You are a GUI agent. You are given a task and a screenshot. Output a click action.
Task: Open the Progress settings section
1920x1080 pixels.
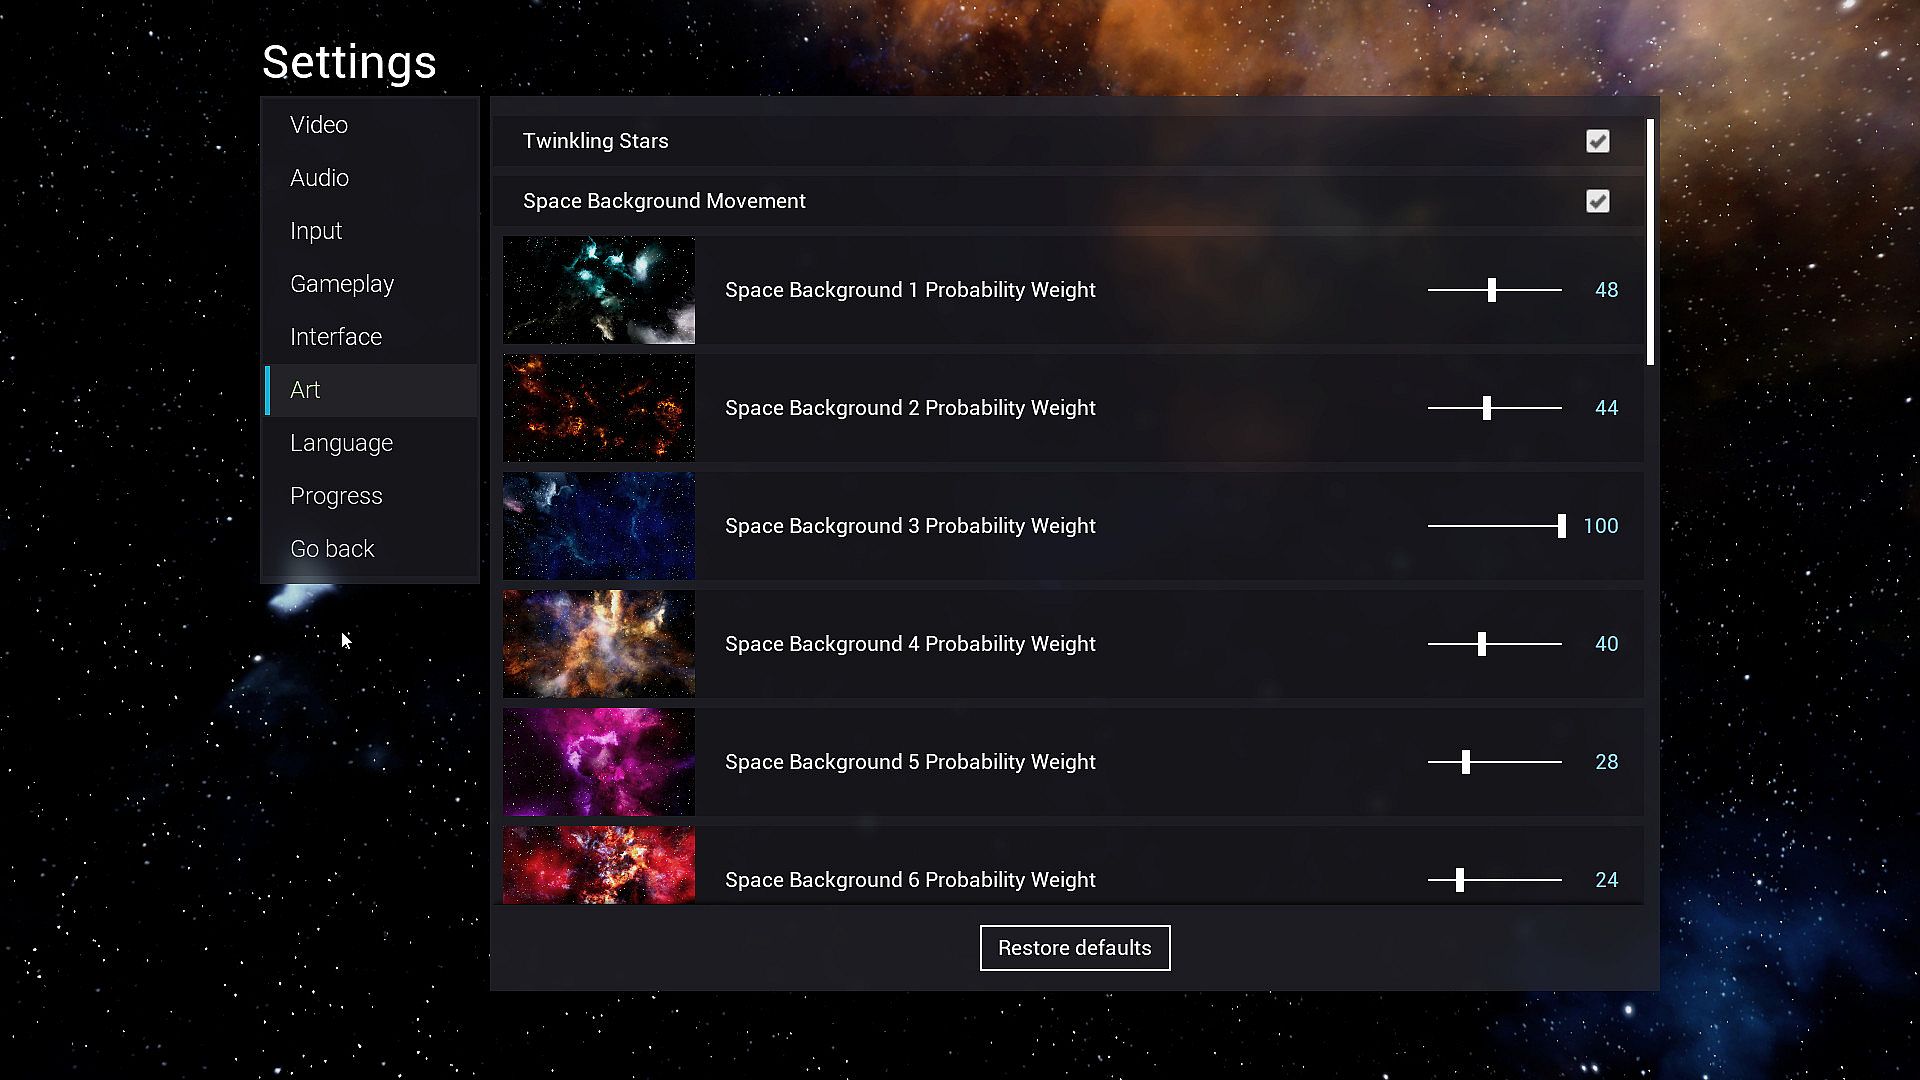[336, 496]
